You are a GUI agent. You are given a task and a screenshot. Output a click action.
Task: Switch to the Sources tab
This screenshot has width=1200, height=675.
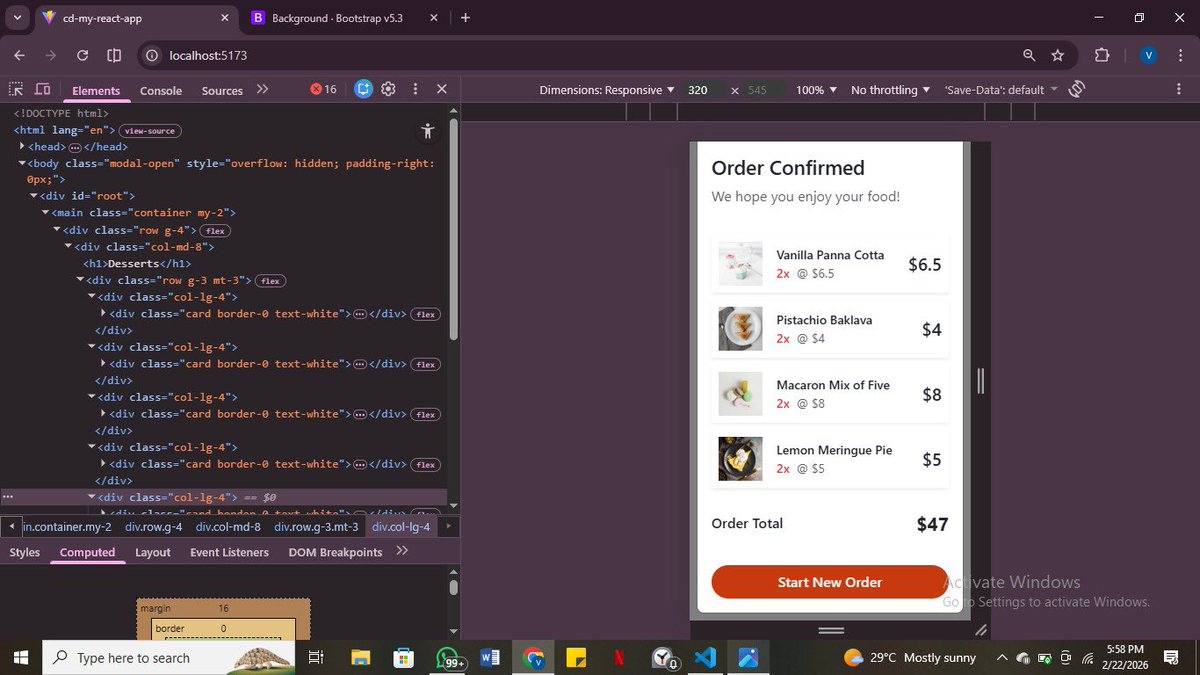click(x=222, y=90)
